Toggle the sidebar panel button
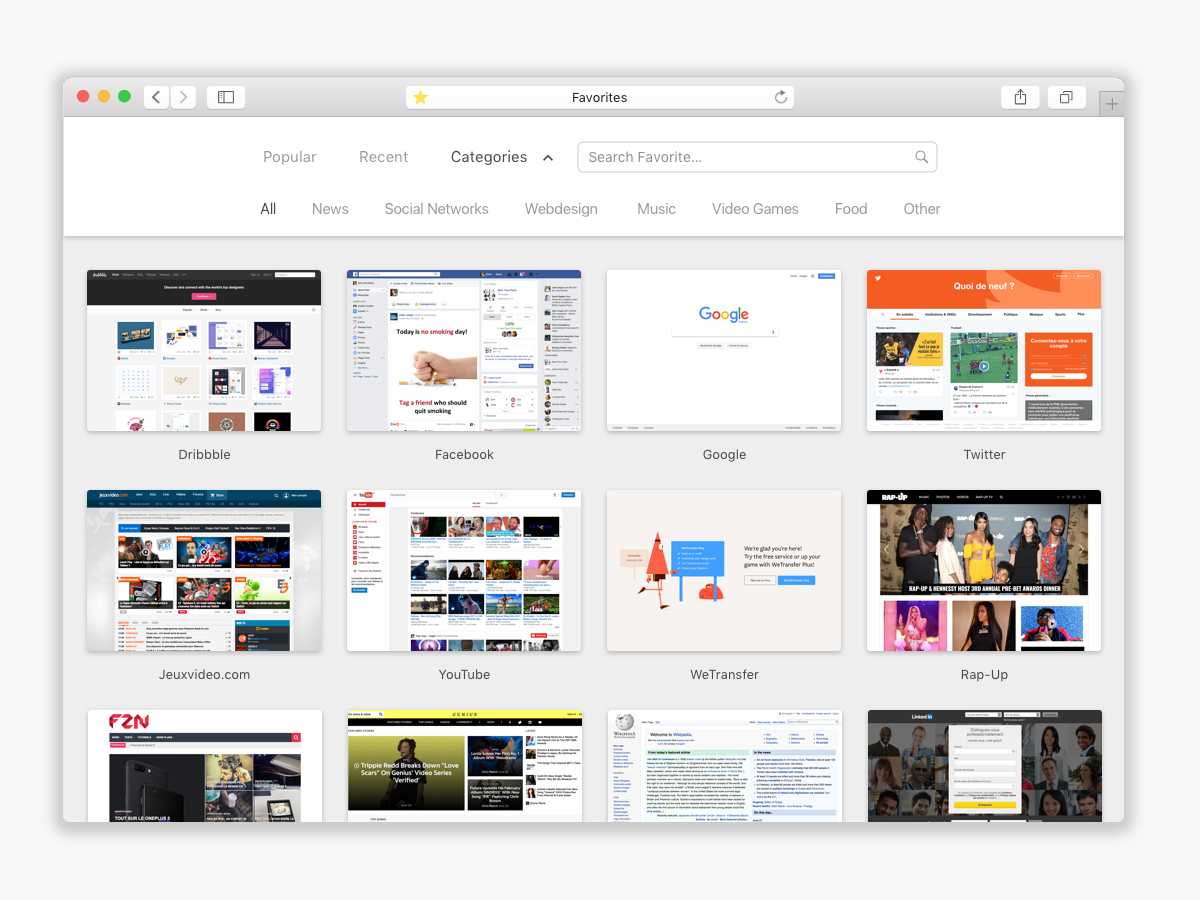1200x900 pixels. pyautogui.click(x=226, y=97)
